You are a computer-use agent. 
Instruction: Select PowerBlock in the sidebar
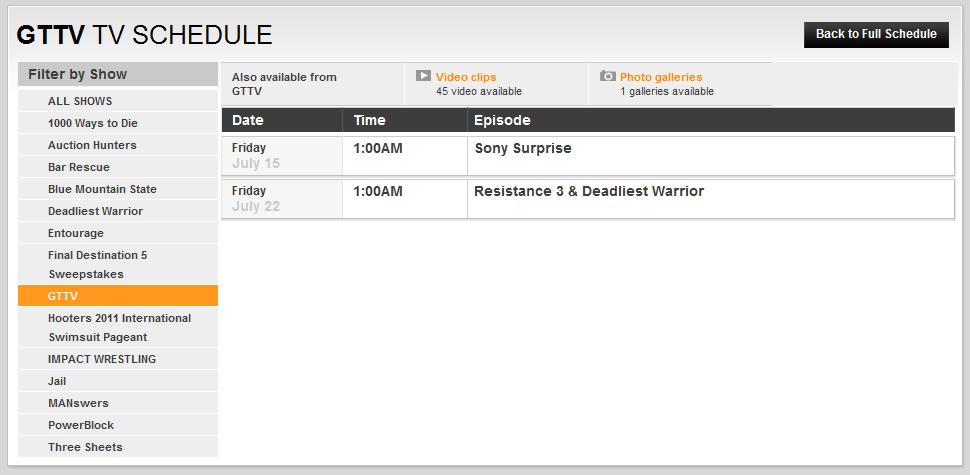[x=81, y=425]
